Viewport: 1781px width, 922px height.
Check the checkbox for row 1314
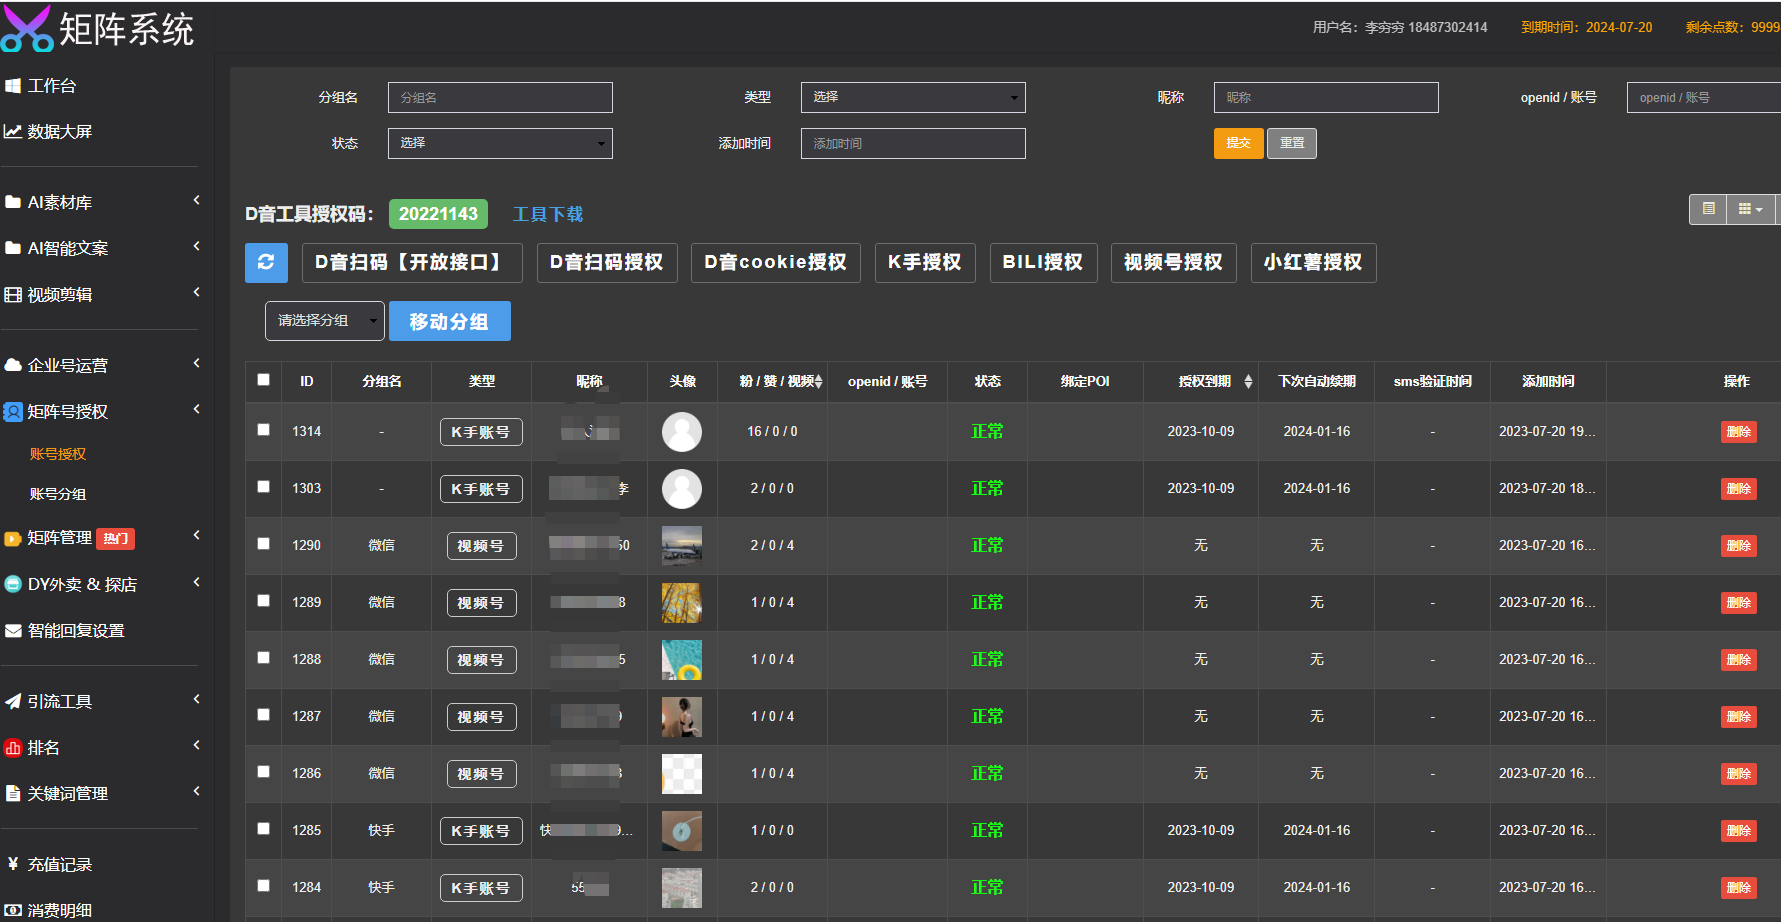click(264, 430)
